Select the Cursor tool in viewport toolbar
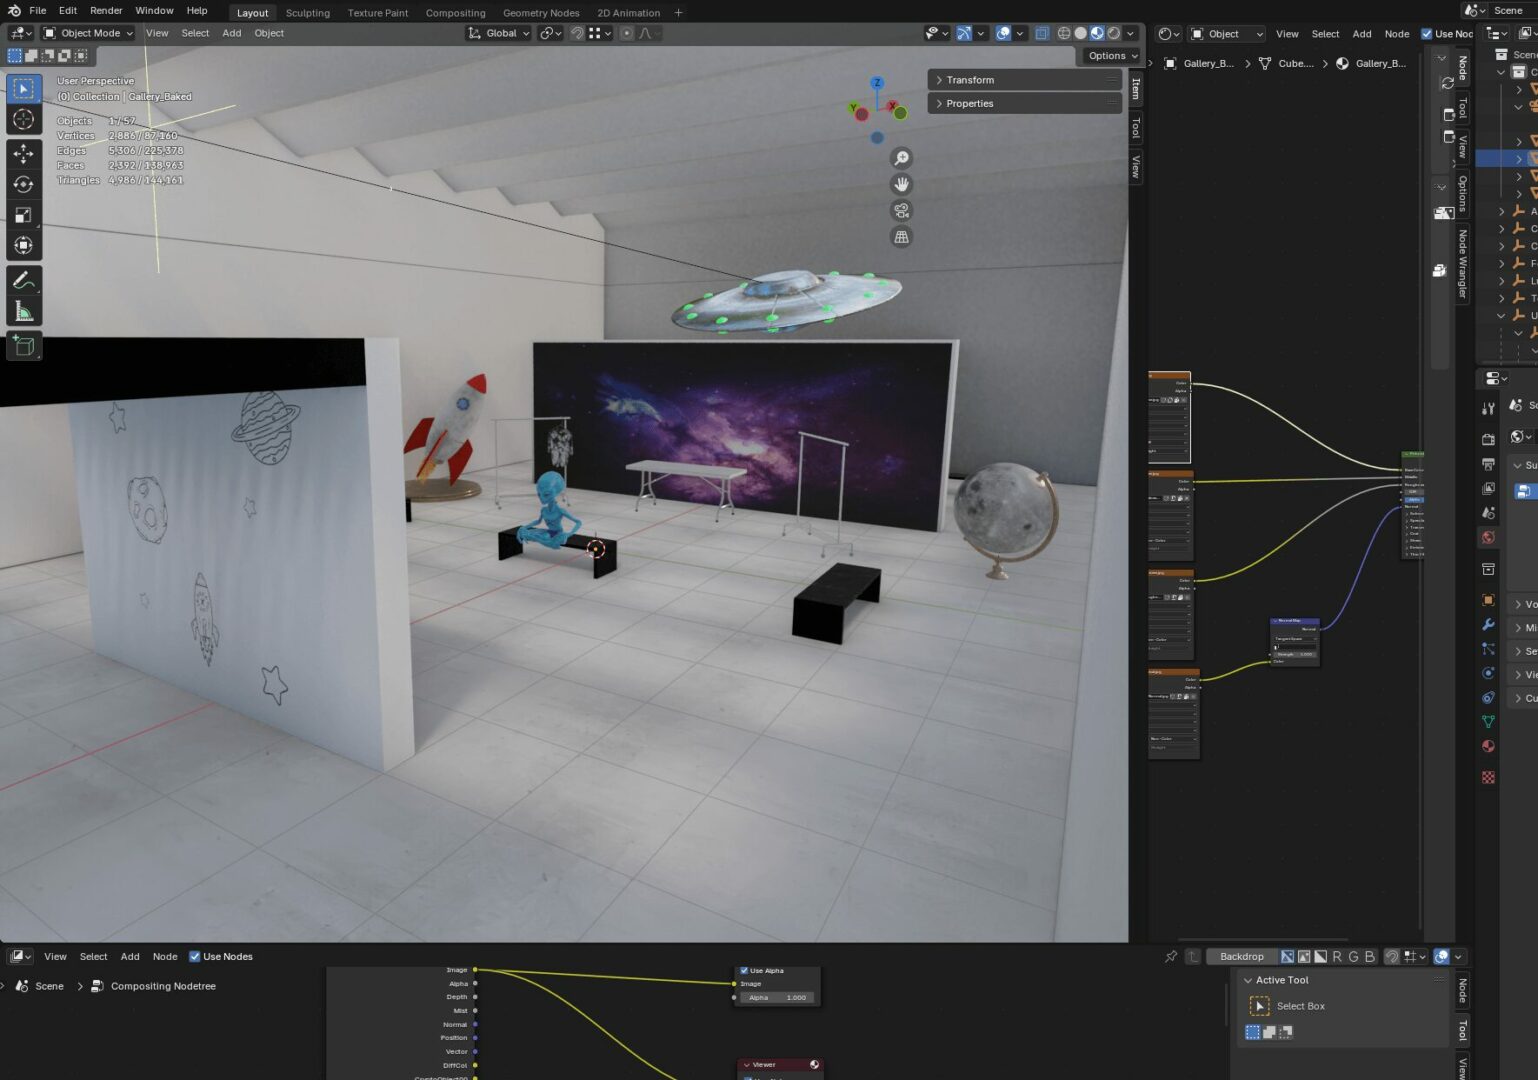 [23, 120]
